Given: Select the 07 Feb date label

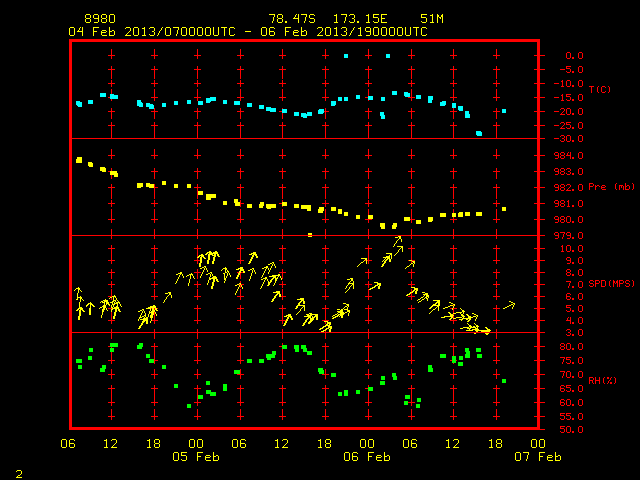Looking at the screenshot, I should click(538, 456).
